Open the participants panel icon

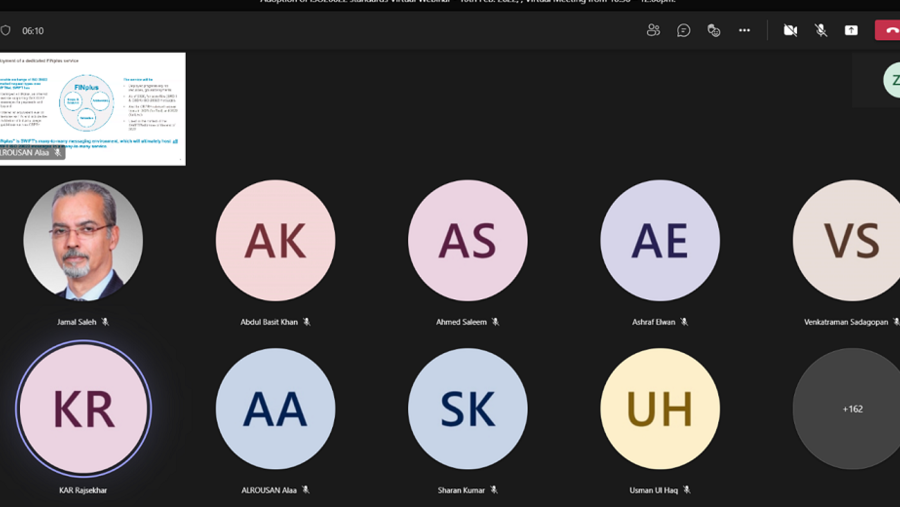[x=653, y=30]
